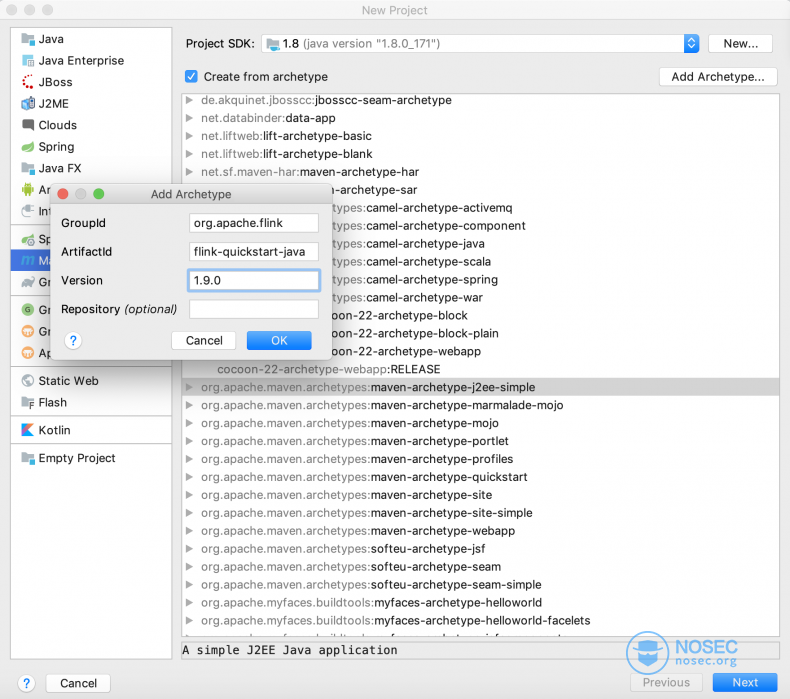Choose the Java FX folder icon
Screen dimensions: 790x699
click(28, 168)
